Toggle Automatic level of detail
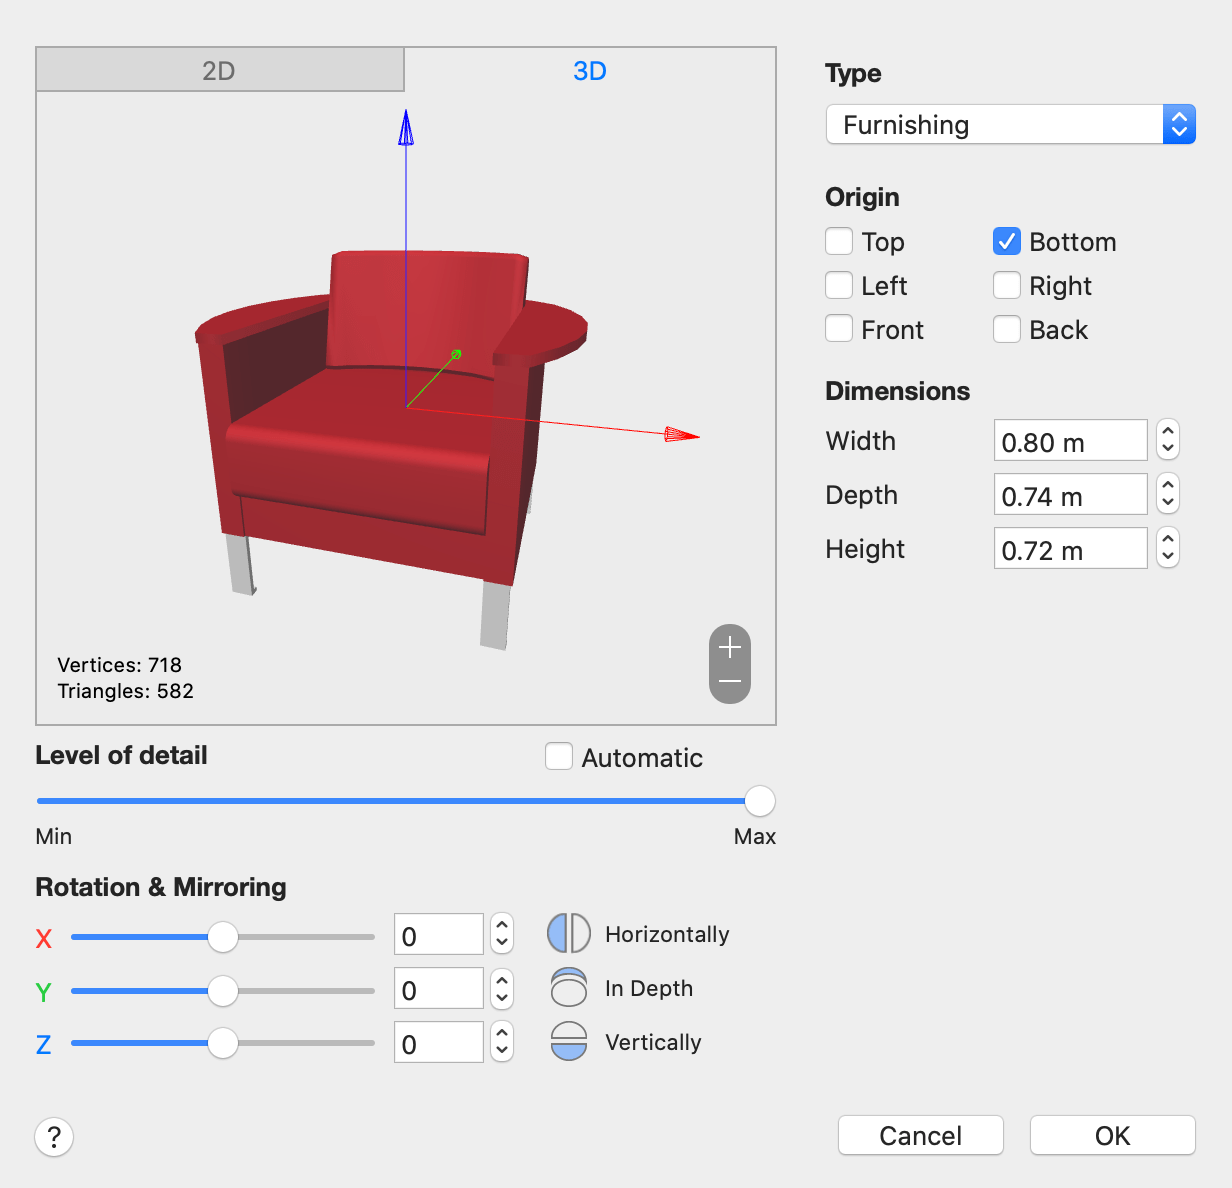 [x=559, y=757]
